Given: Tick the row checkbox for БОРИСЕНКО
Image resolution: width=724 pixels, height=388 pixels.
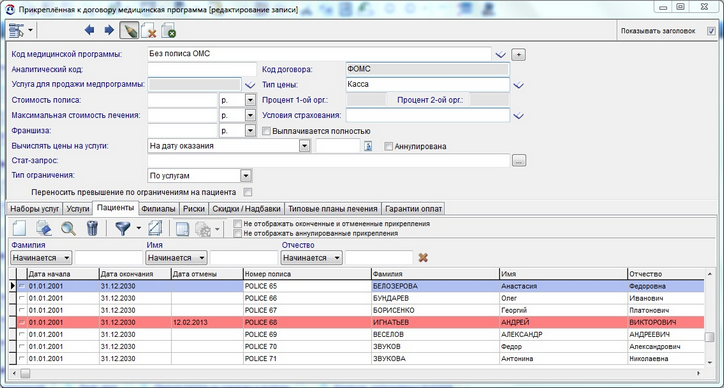Looking at the screenshot, I should [22, 310].
